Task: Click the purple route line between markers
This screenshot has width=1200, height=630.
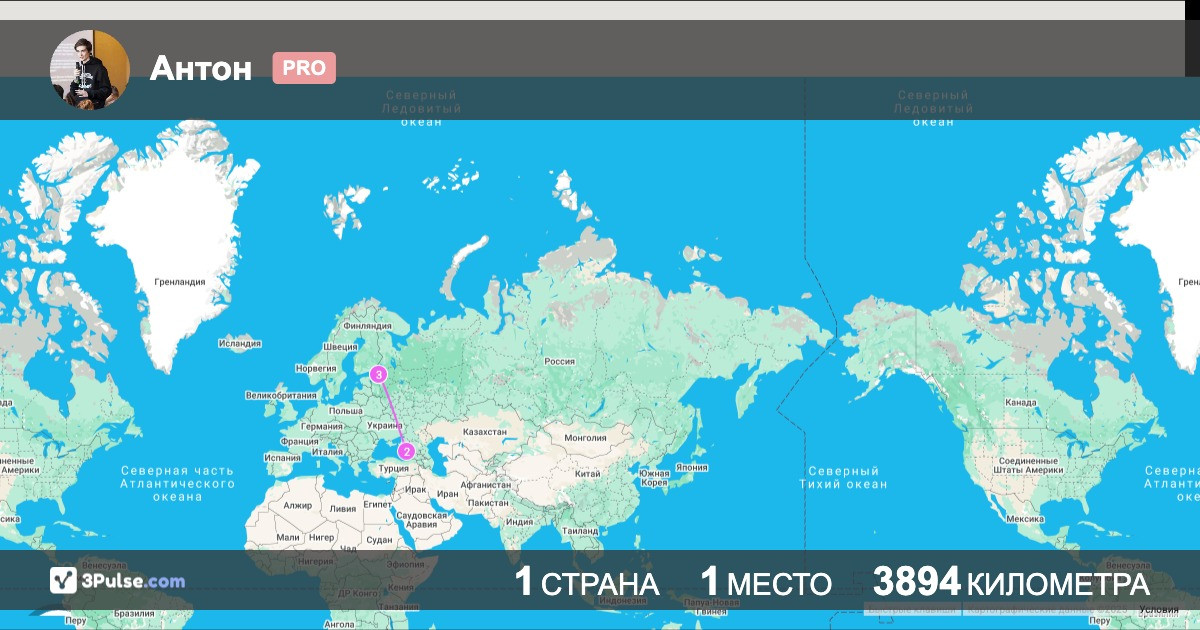Action: click(392, 413)
